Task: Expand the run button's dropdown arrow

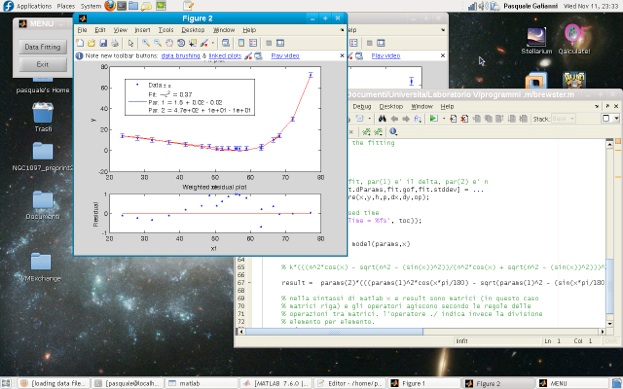Action: point(443,118)
